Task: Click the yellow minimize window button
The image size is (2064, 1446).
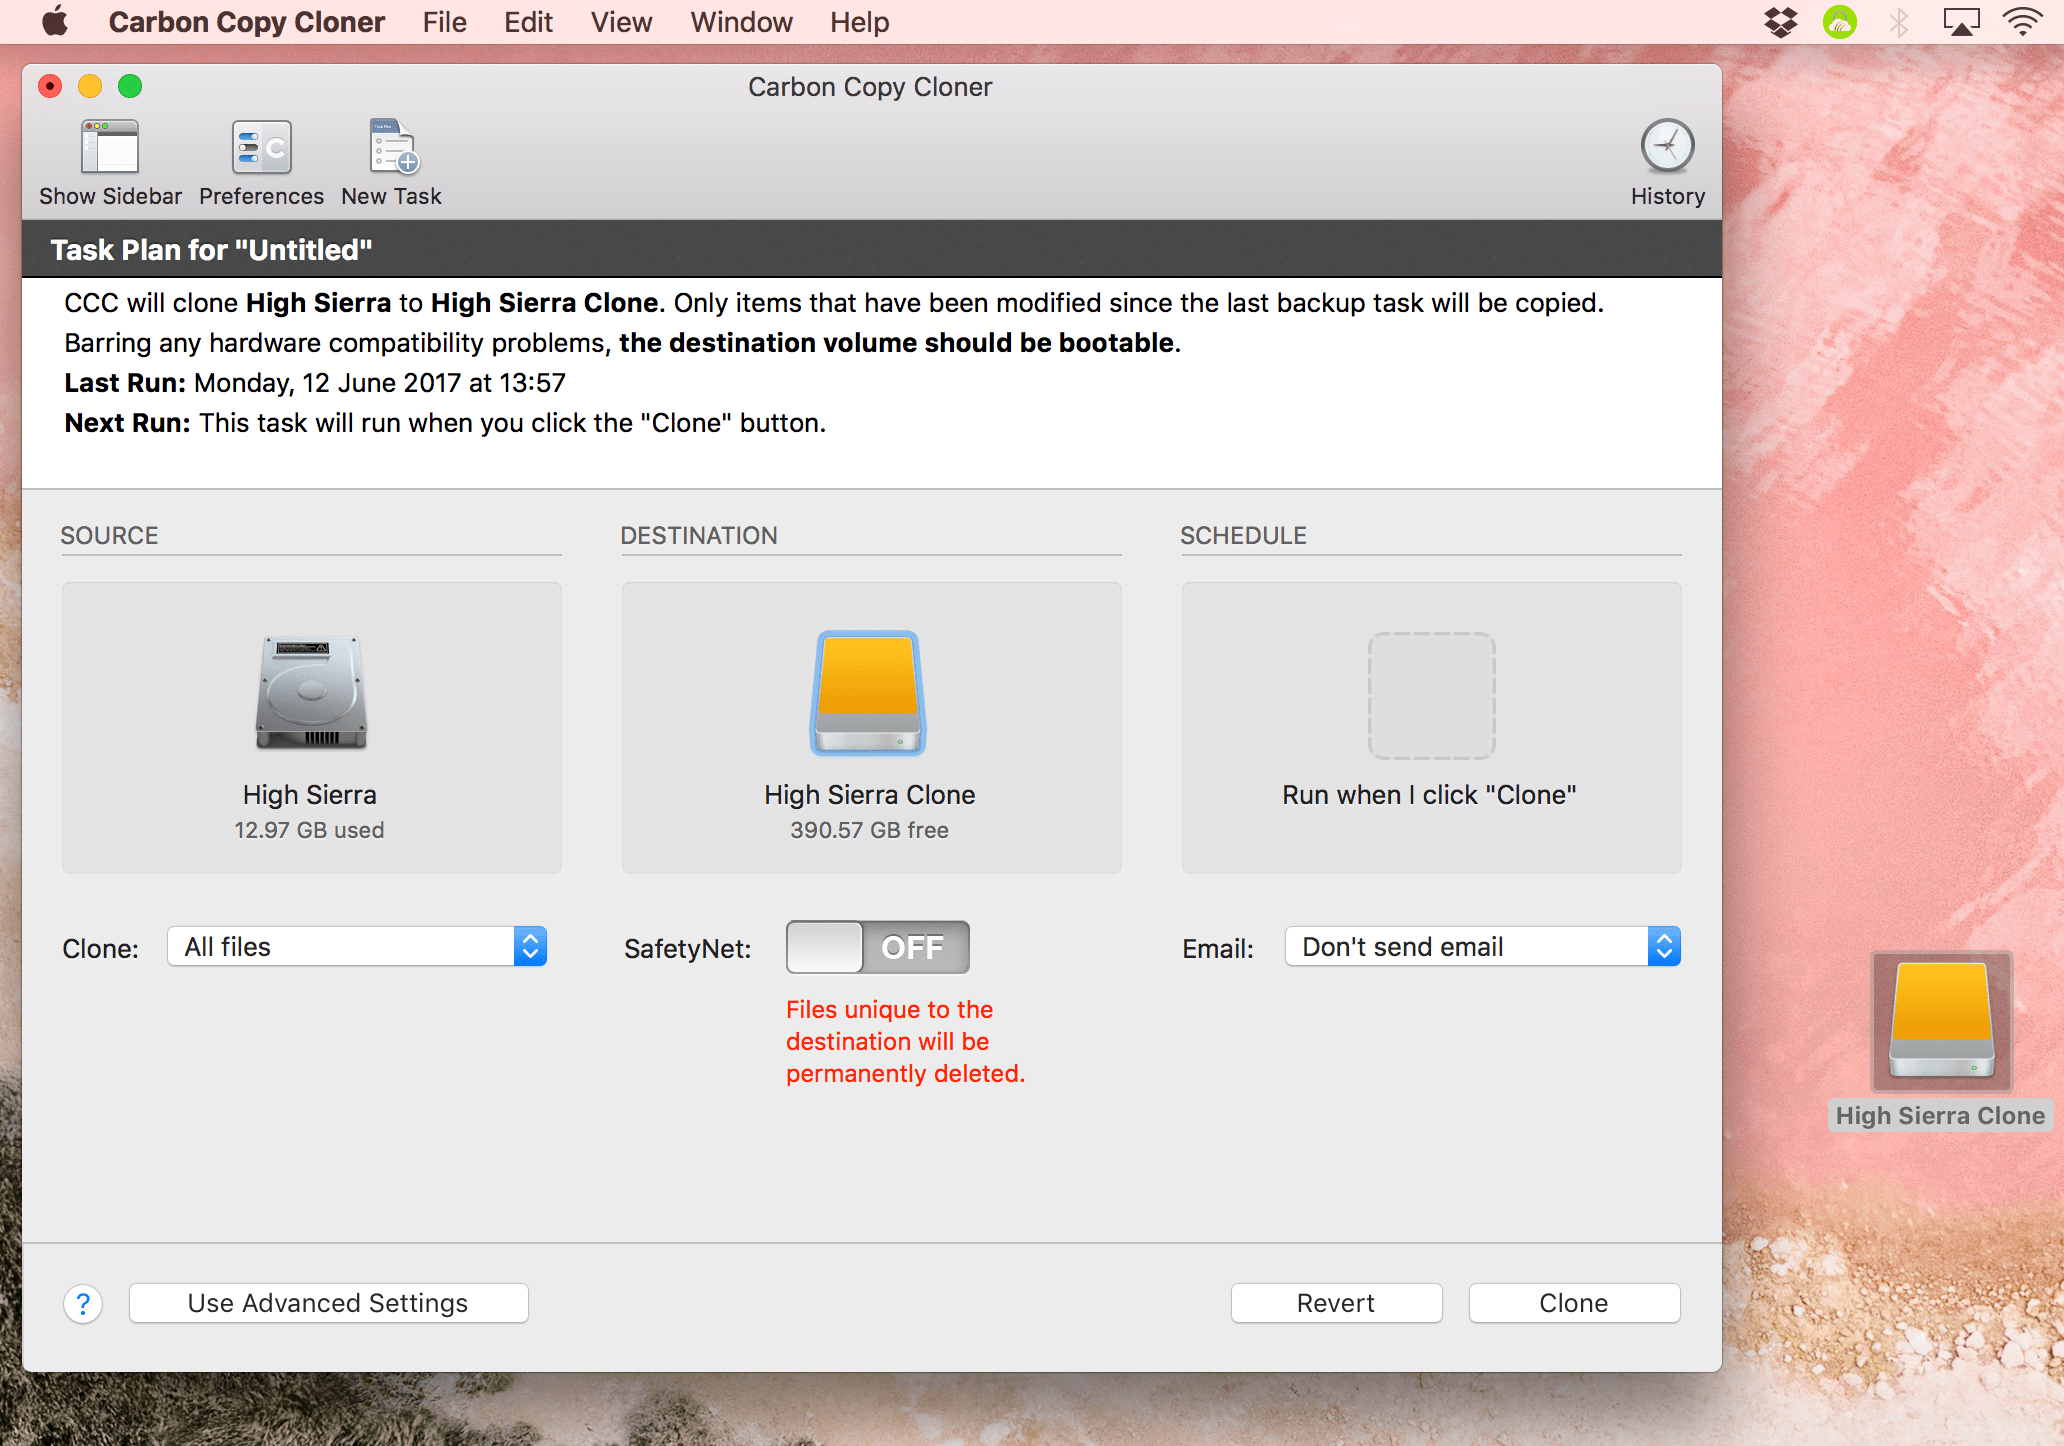Action: tap(90, 86)
